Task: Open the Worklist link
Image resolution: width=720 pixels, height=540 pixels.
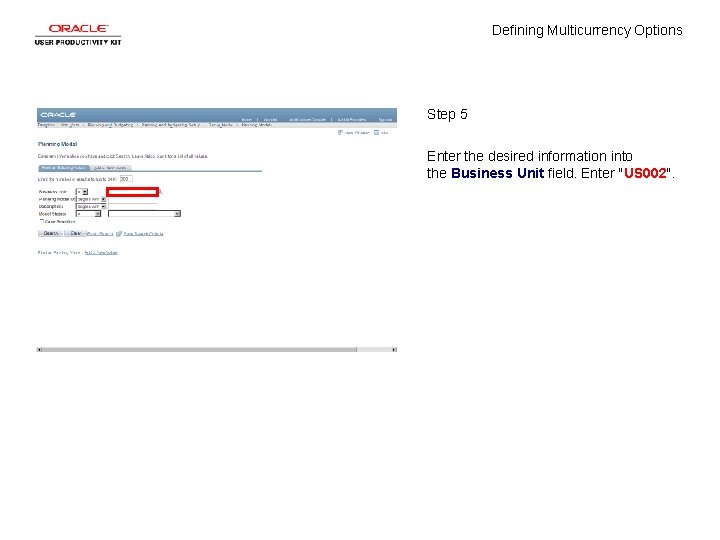Action: tap(270, 119)
